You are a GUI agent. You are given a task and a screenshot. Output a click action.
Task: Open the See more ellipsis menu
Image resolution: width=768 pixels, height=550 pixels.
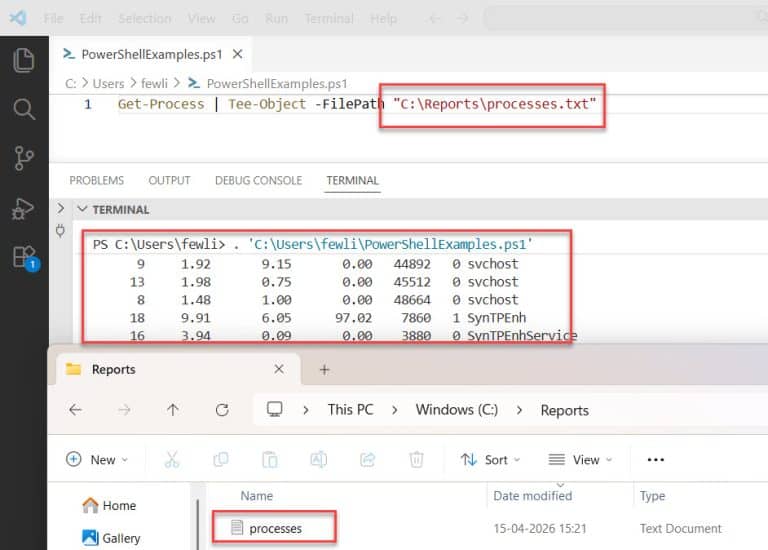655,459
